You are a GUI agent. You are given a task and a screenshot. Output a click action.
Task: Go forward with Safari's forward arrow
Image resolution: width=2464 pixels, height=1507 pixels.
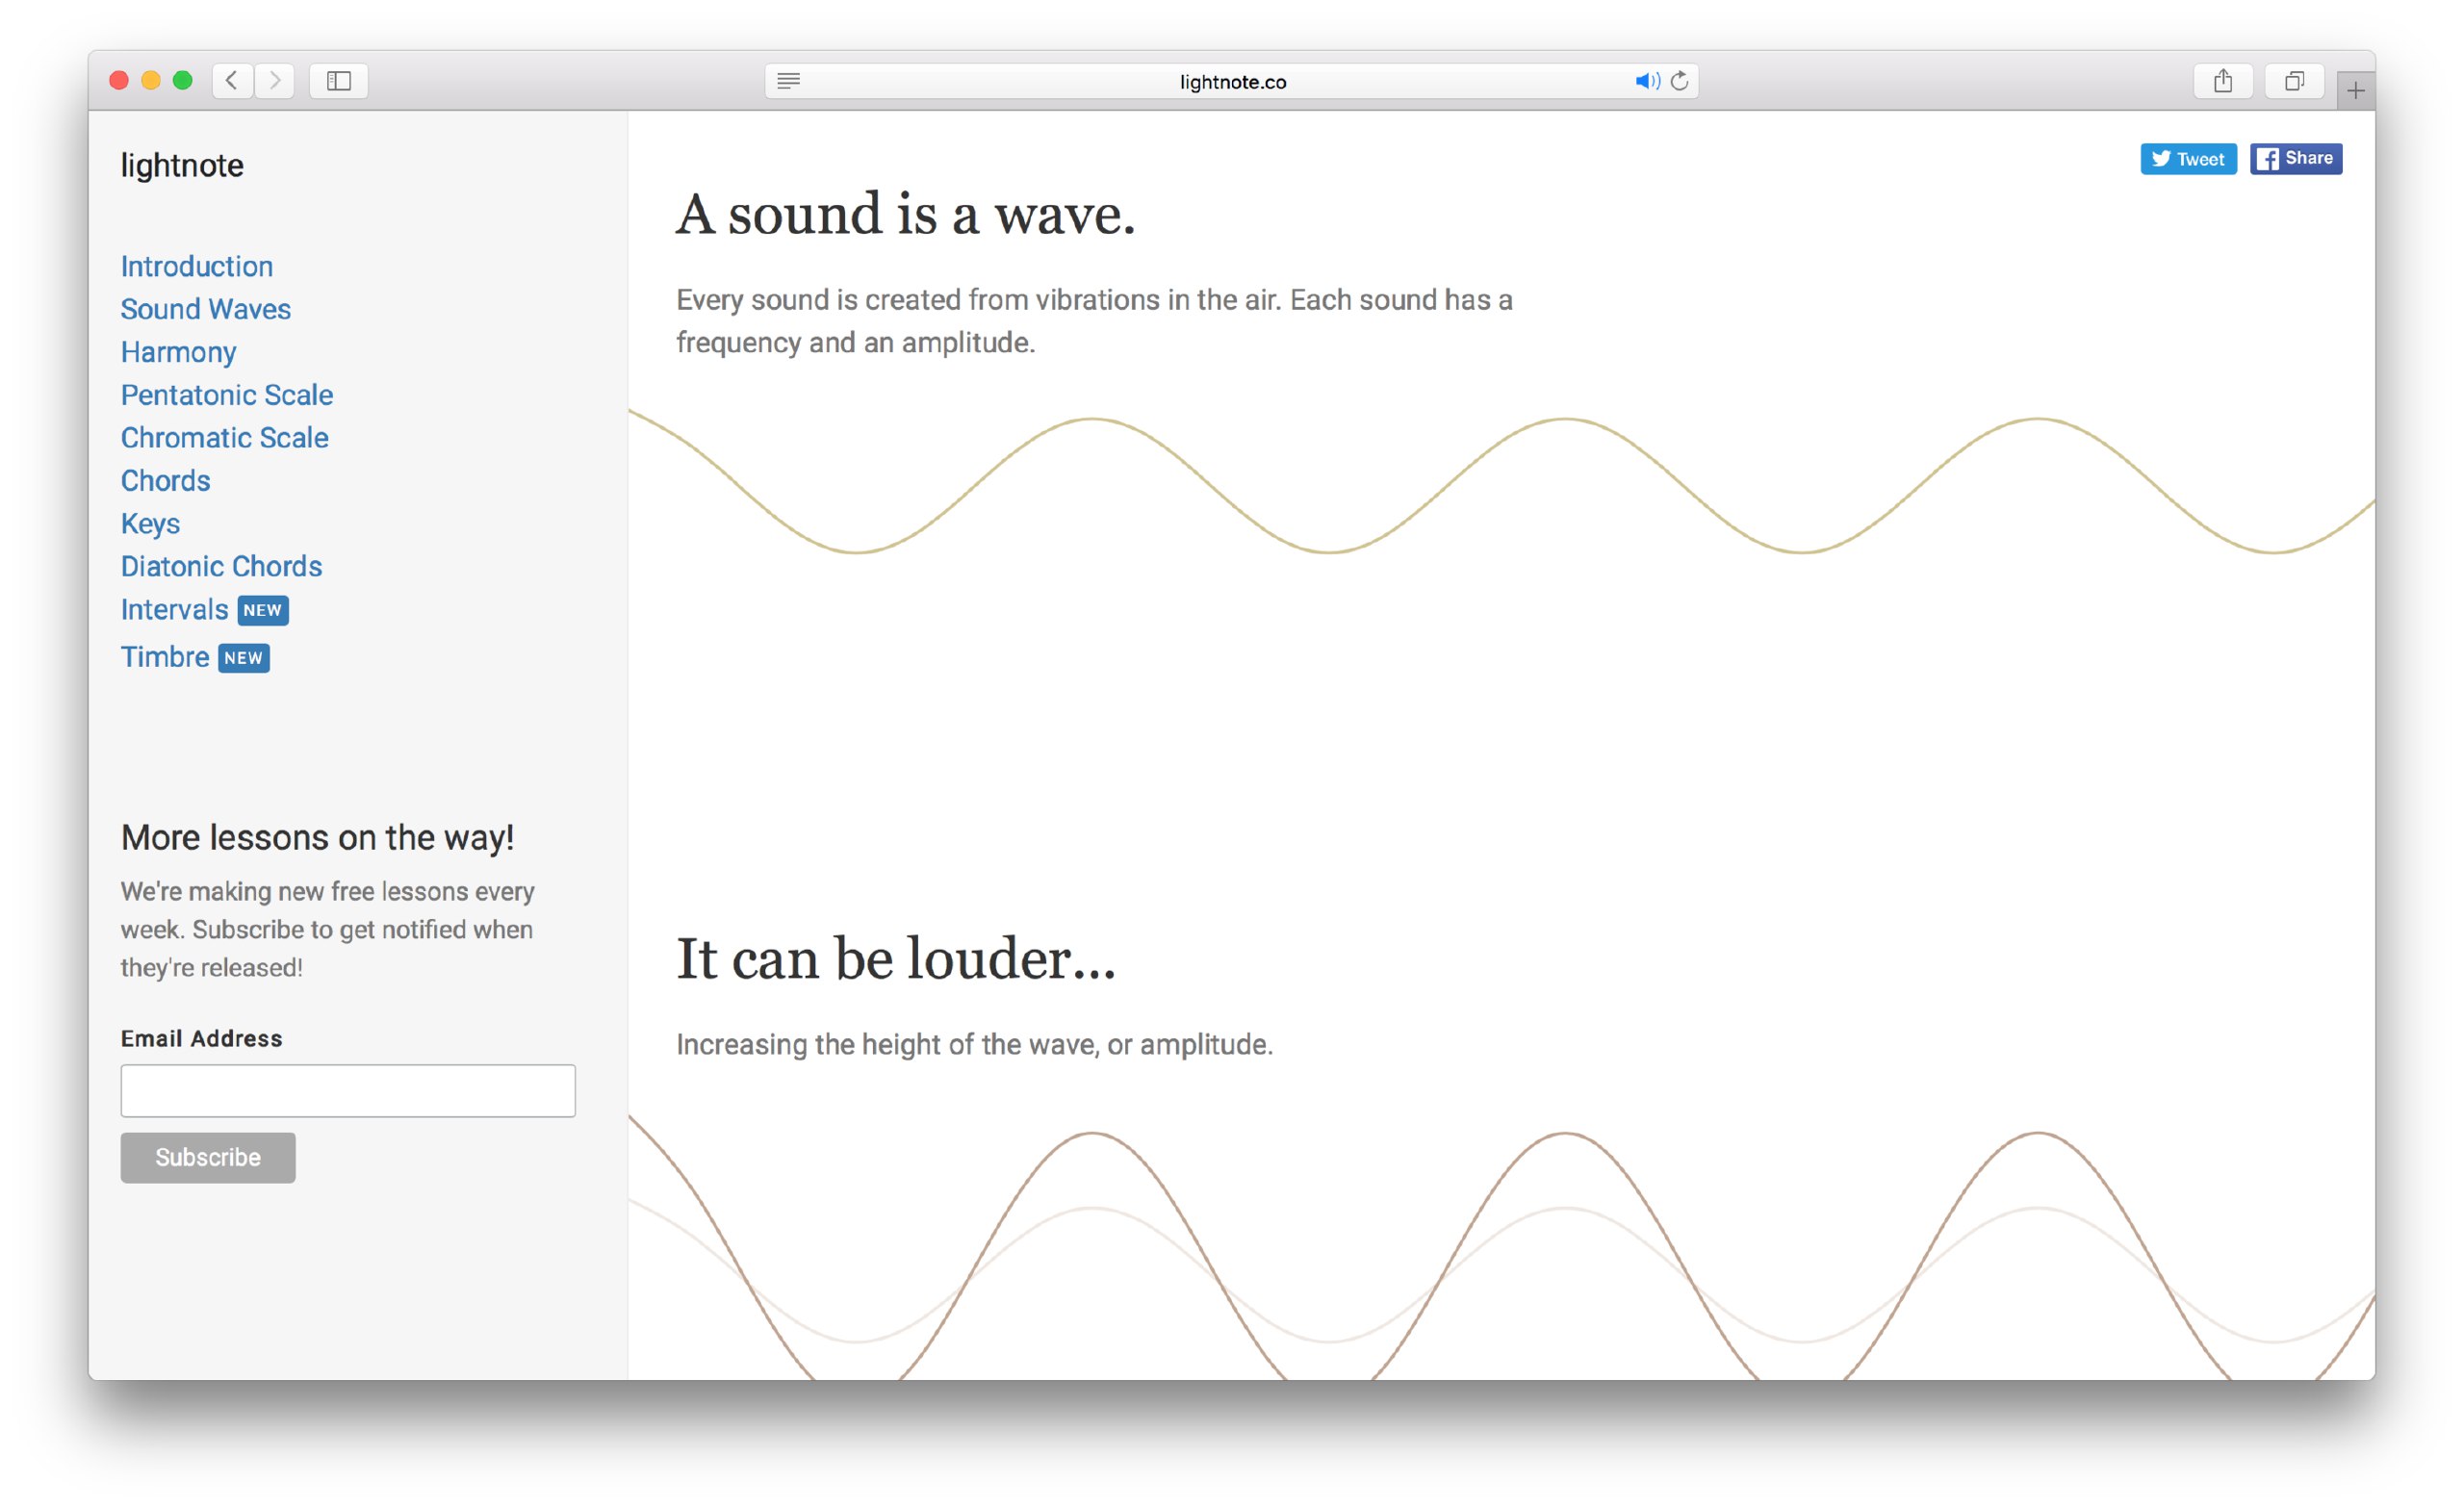pyautogui.click(x=274, y=80)
